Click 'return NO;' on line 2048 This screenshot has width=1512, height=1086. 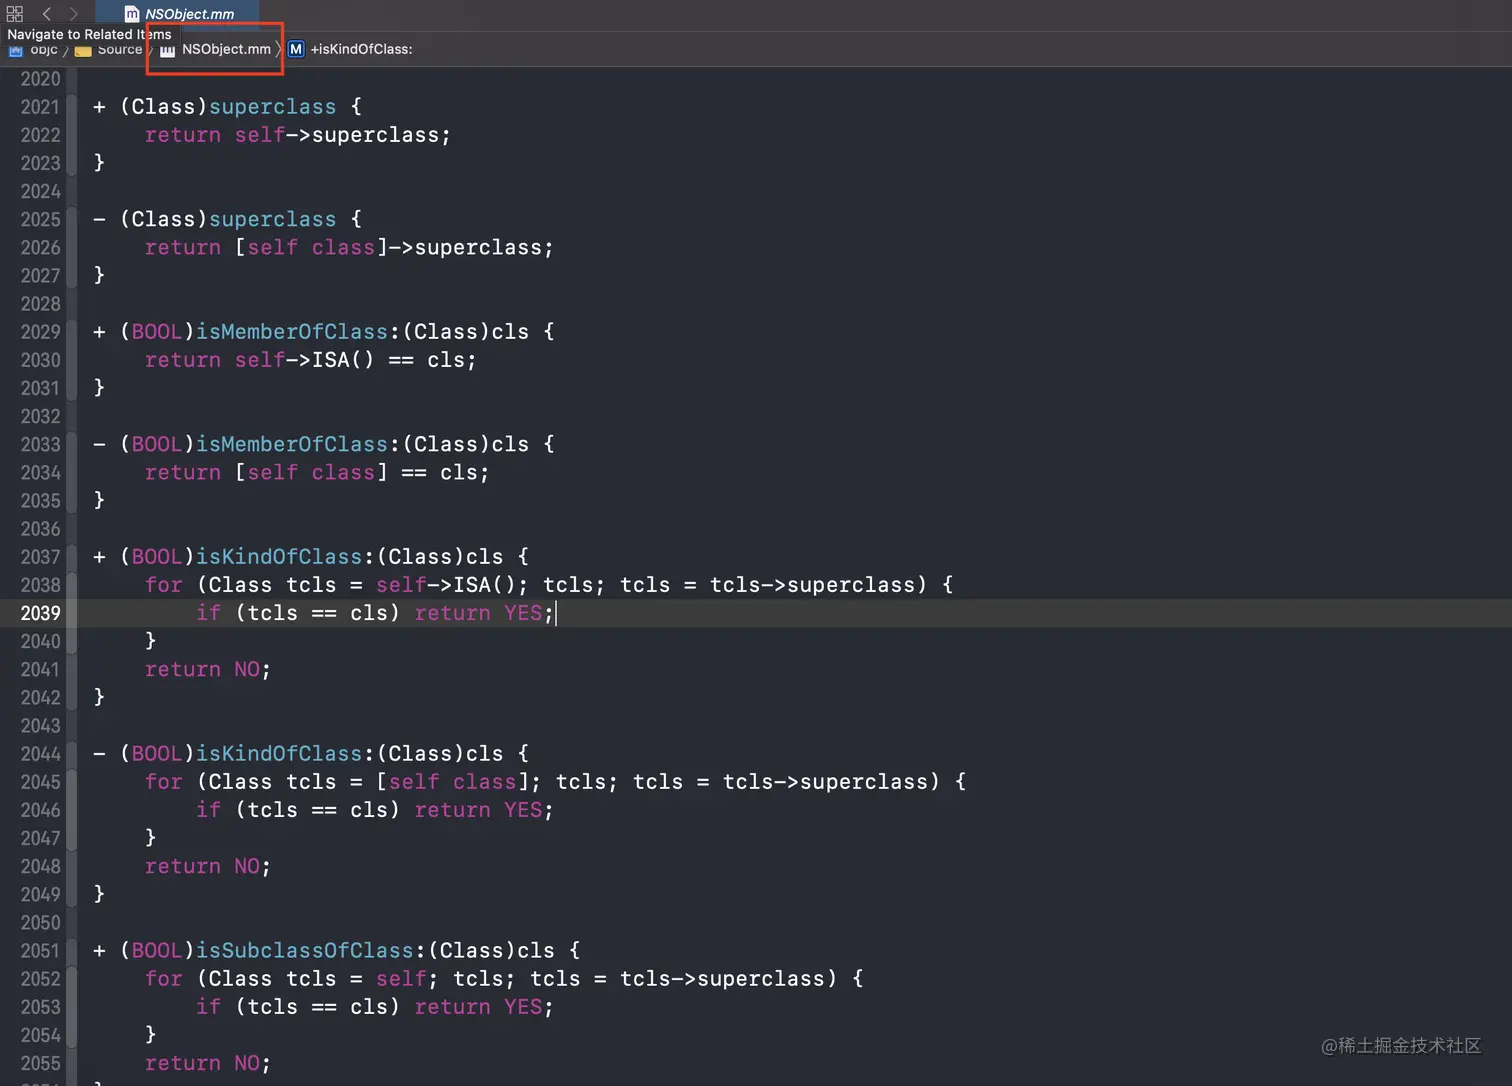208,866
